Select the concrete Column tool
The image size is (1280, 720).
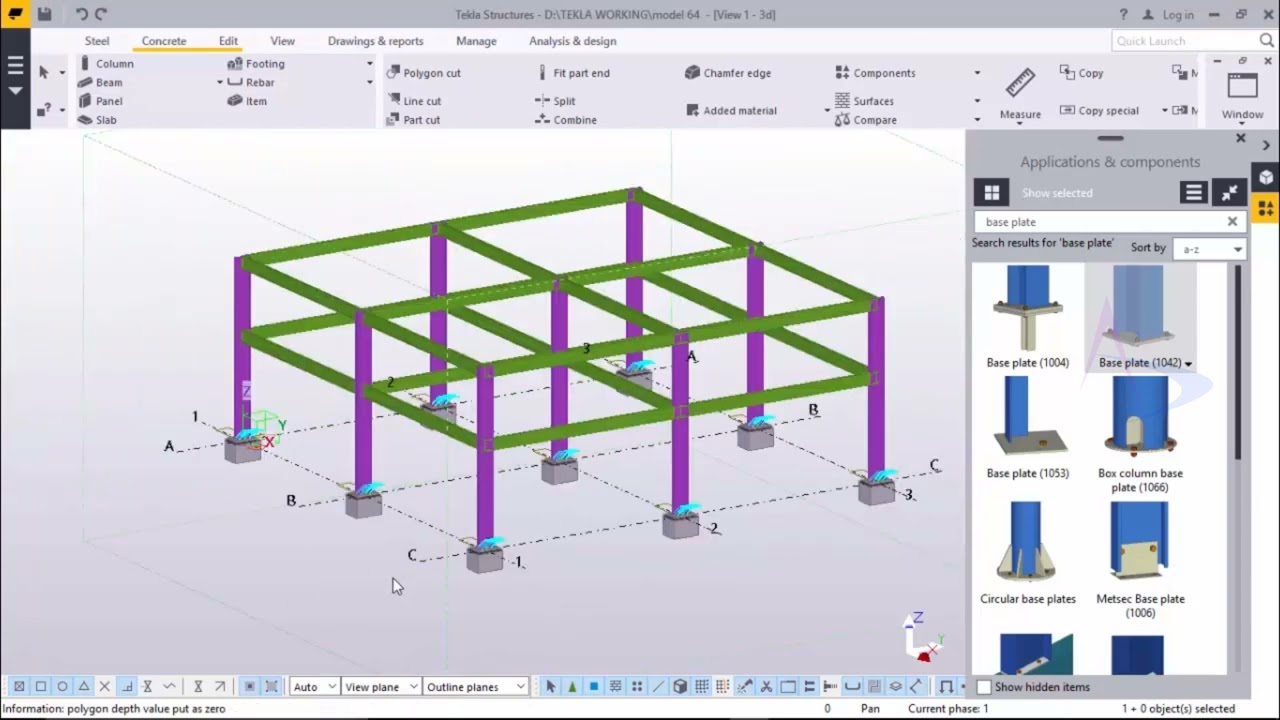tap(106, 63)
